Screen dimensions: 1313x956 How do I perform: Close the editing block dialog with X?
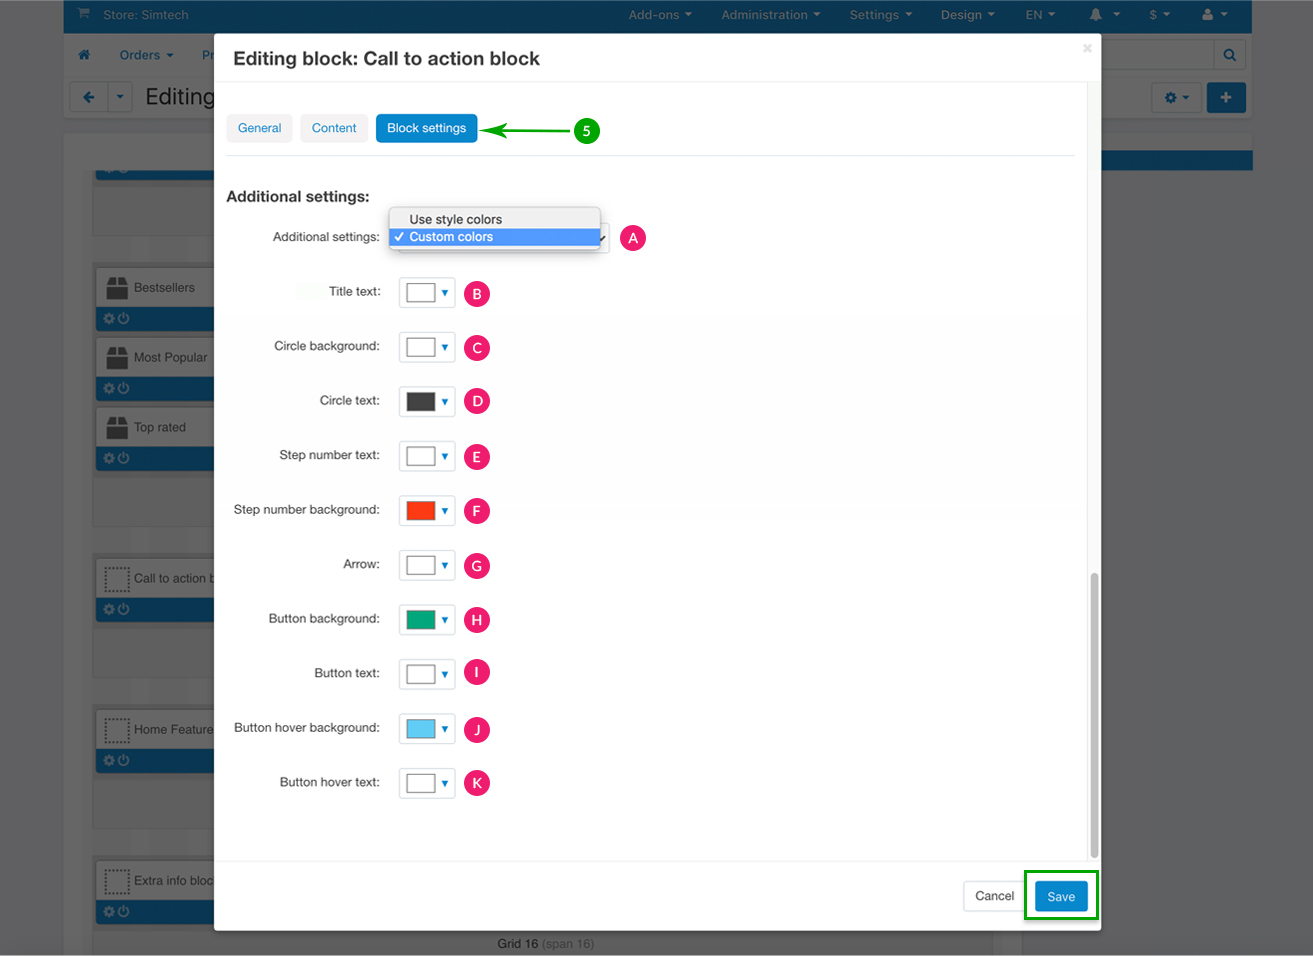(x=1087, y=48)
